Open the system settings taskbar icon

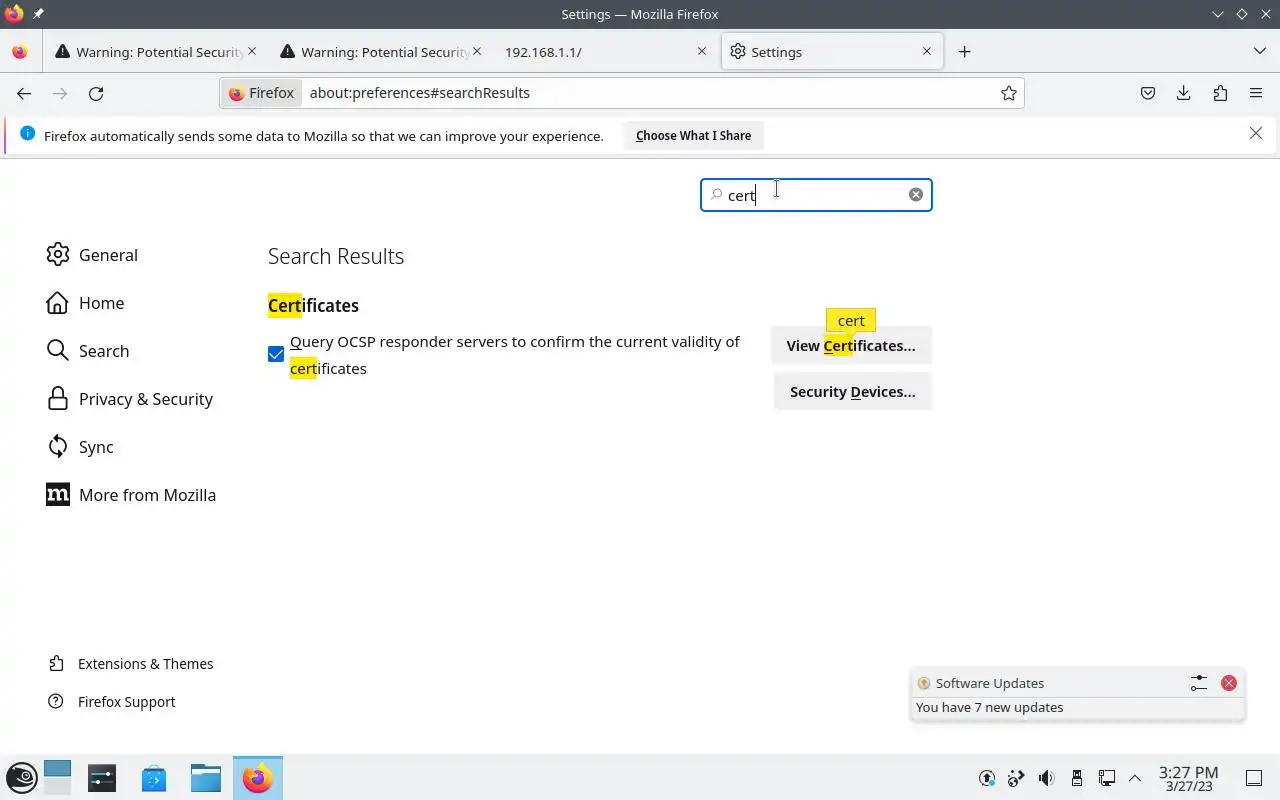tap(102, 778)
